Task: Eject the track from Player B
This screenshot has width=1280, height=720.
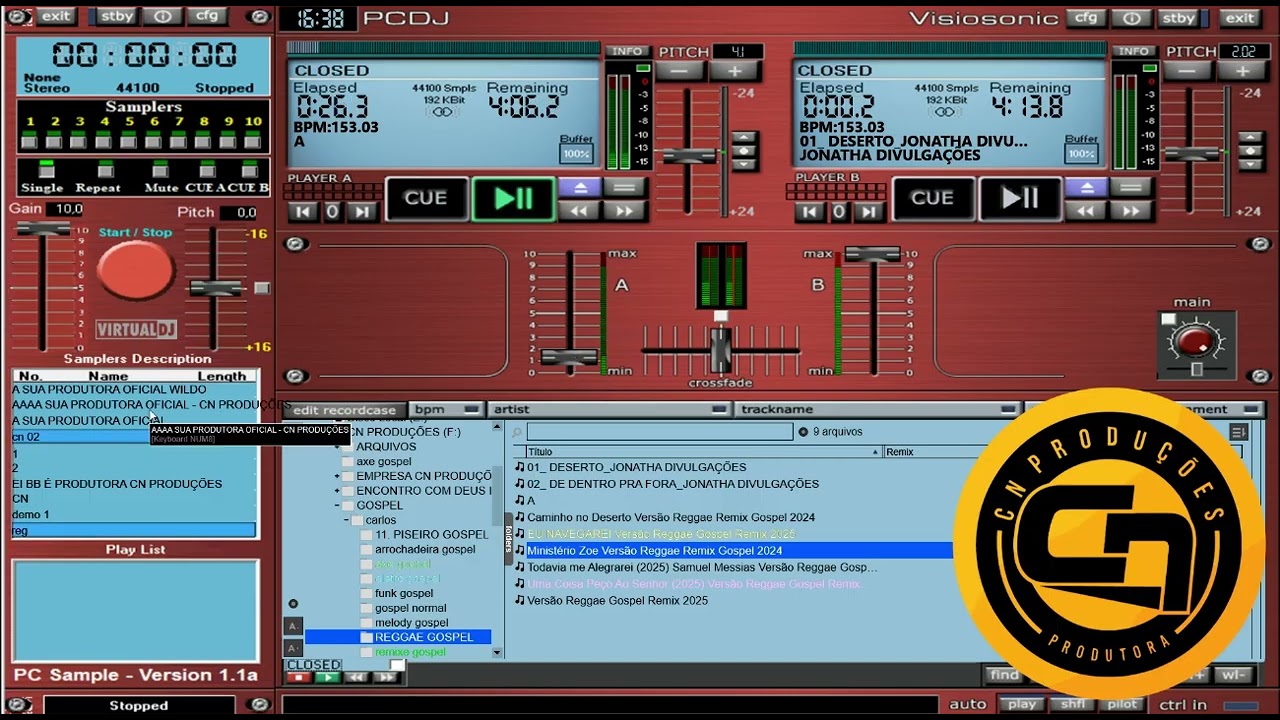Action: point(1086,187)
